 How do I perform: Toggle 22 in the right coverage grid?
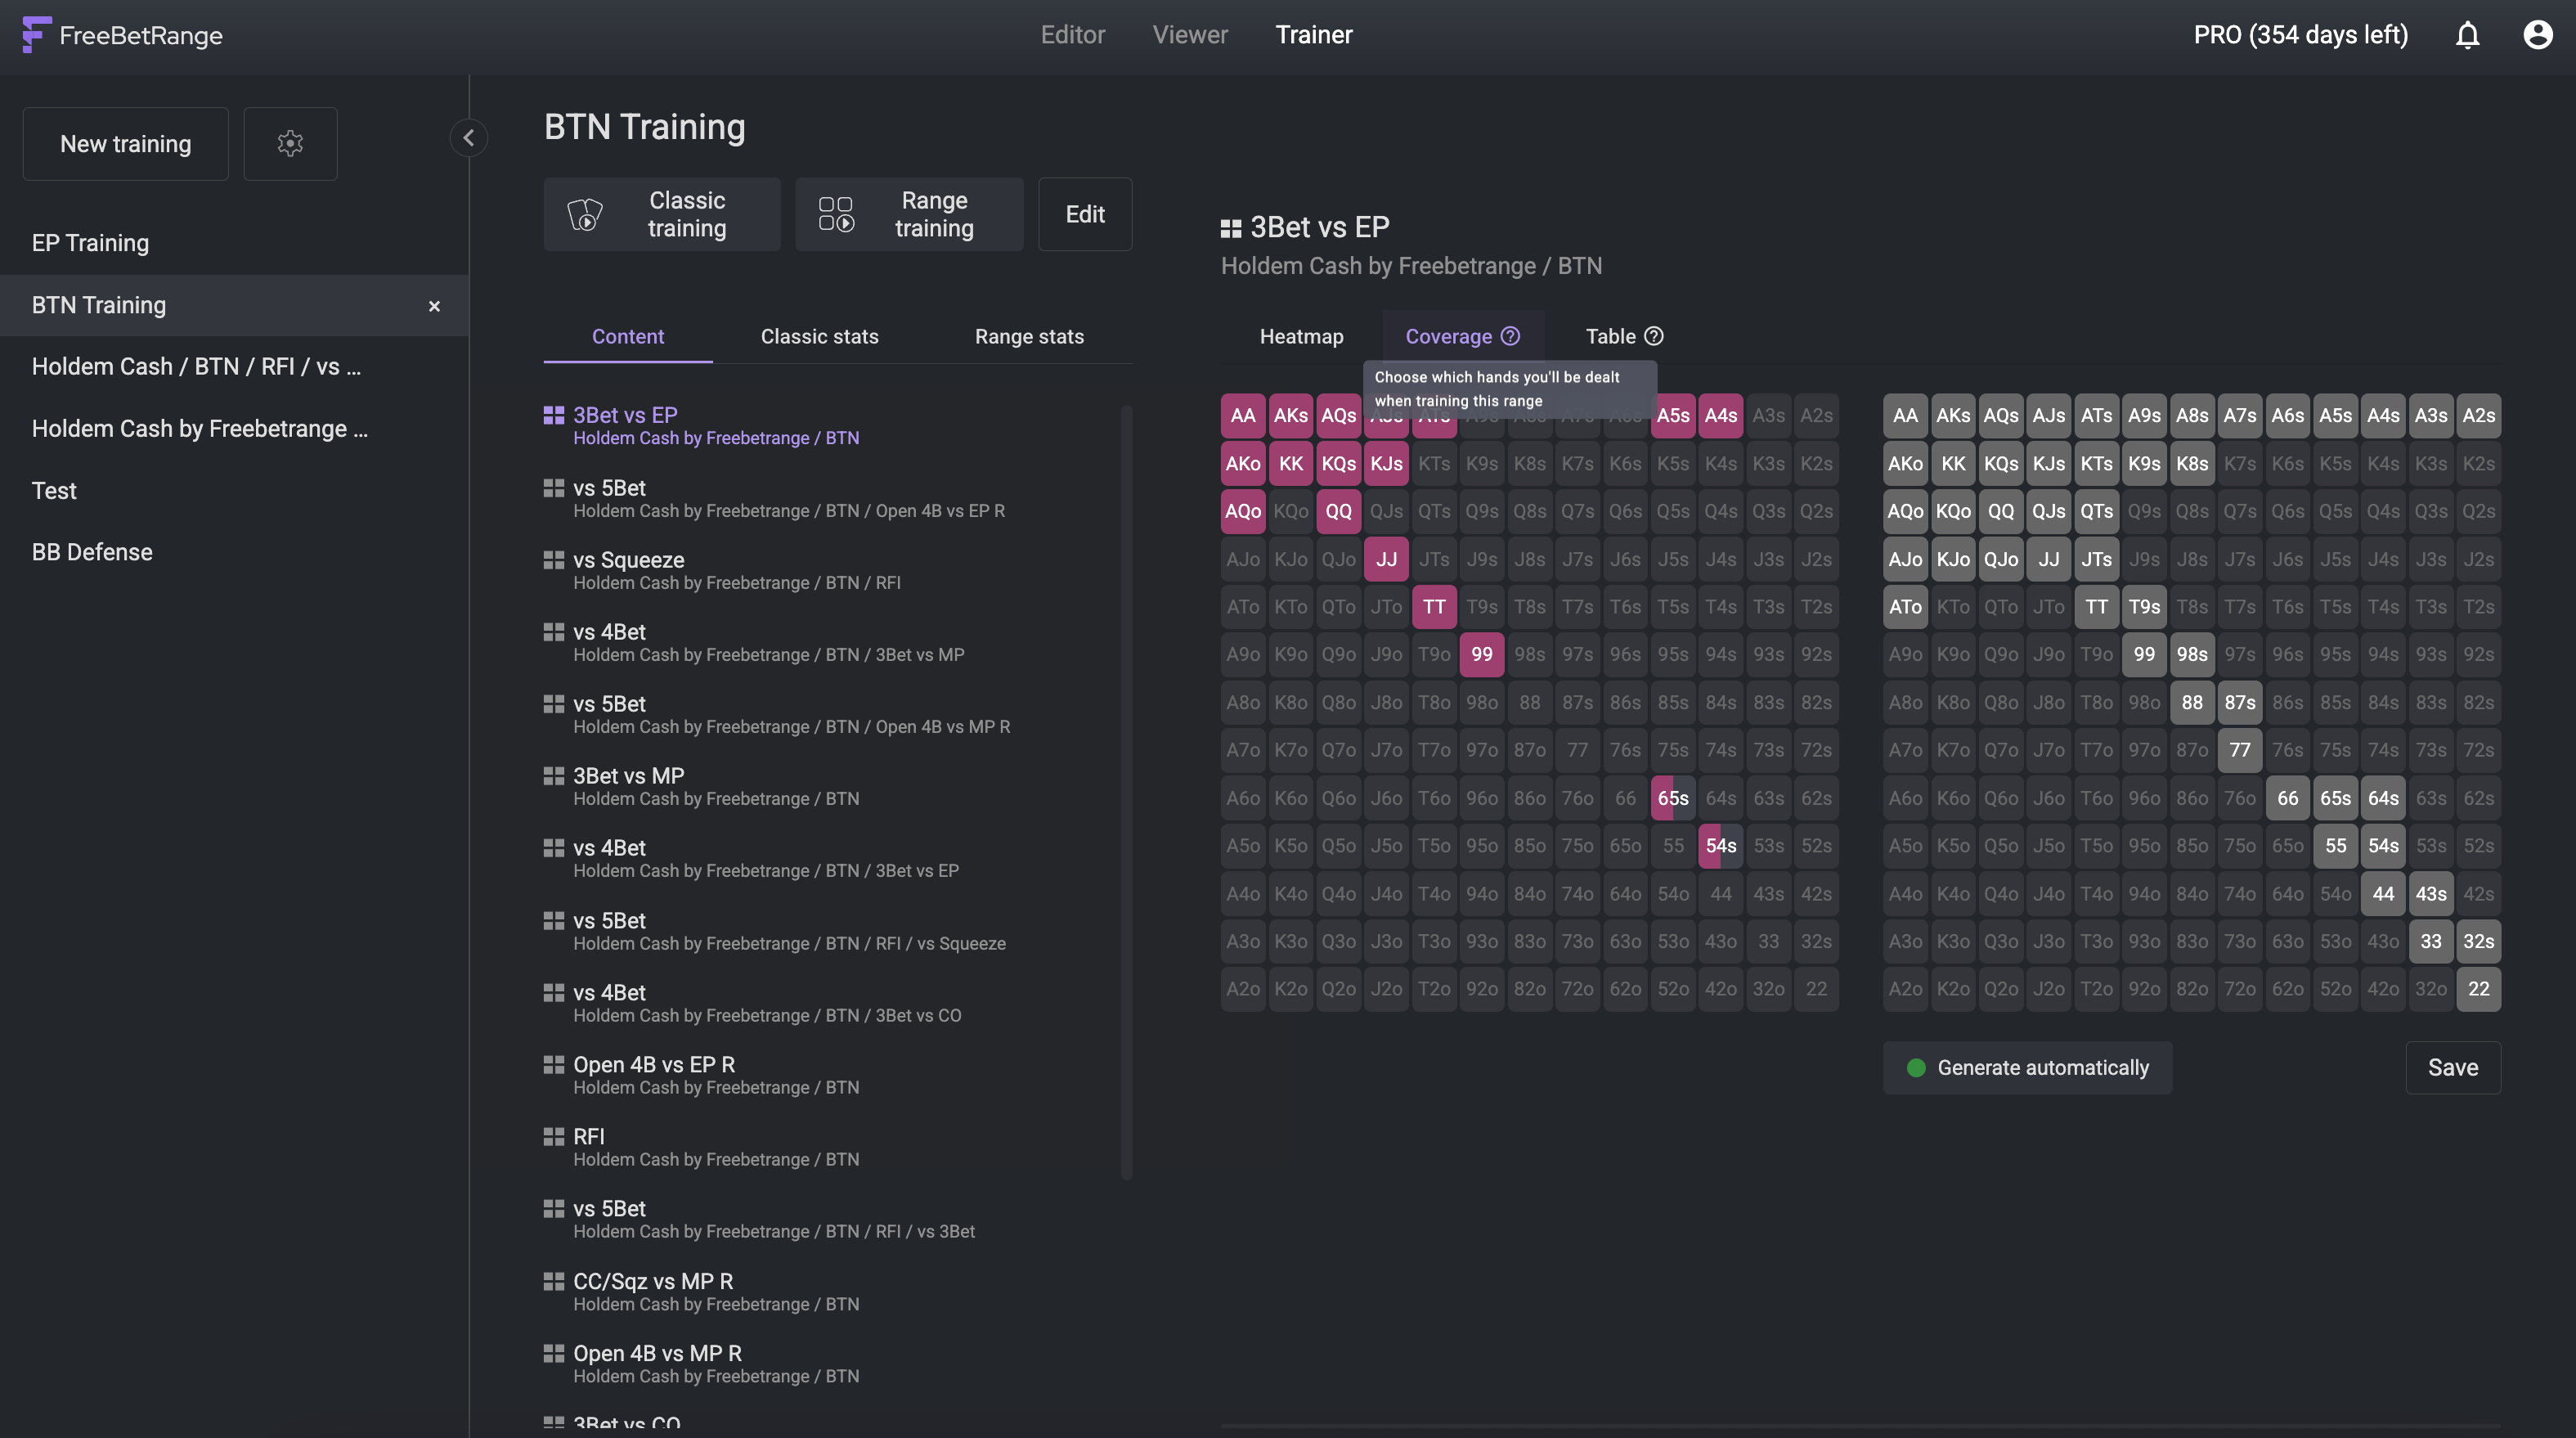pyautogui.click(x=2478, y=989)
